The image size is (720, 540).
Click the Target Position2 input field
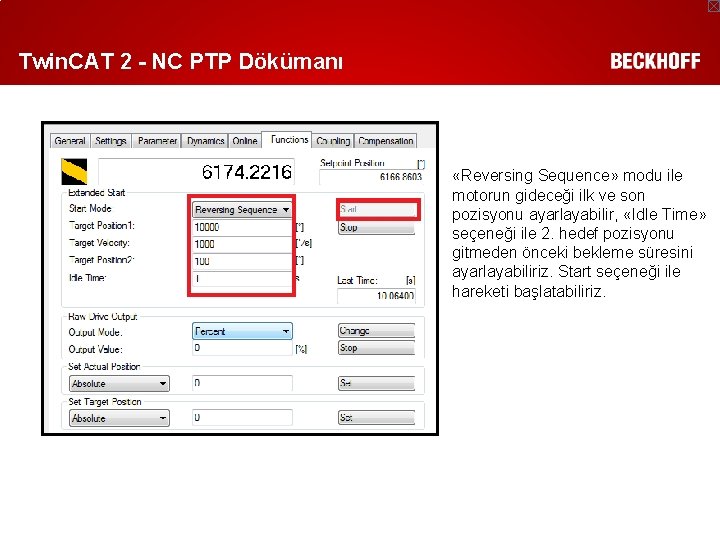(x=242, y=261)
